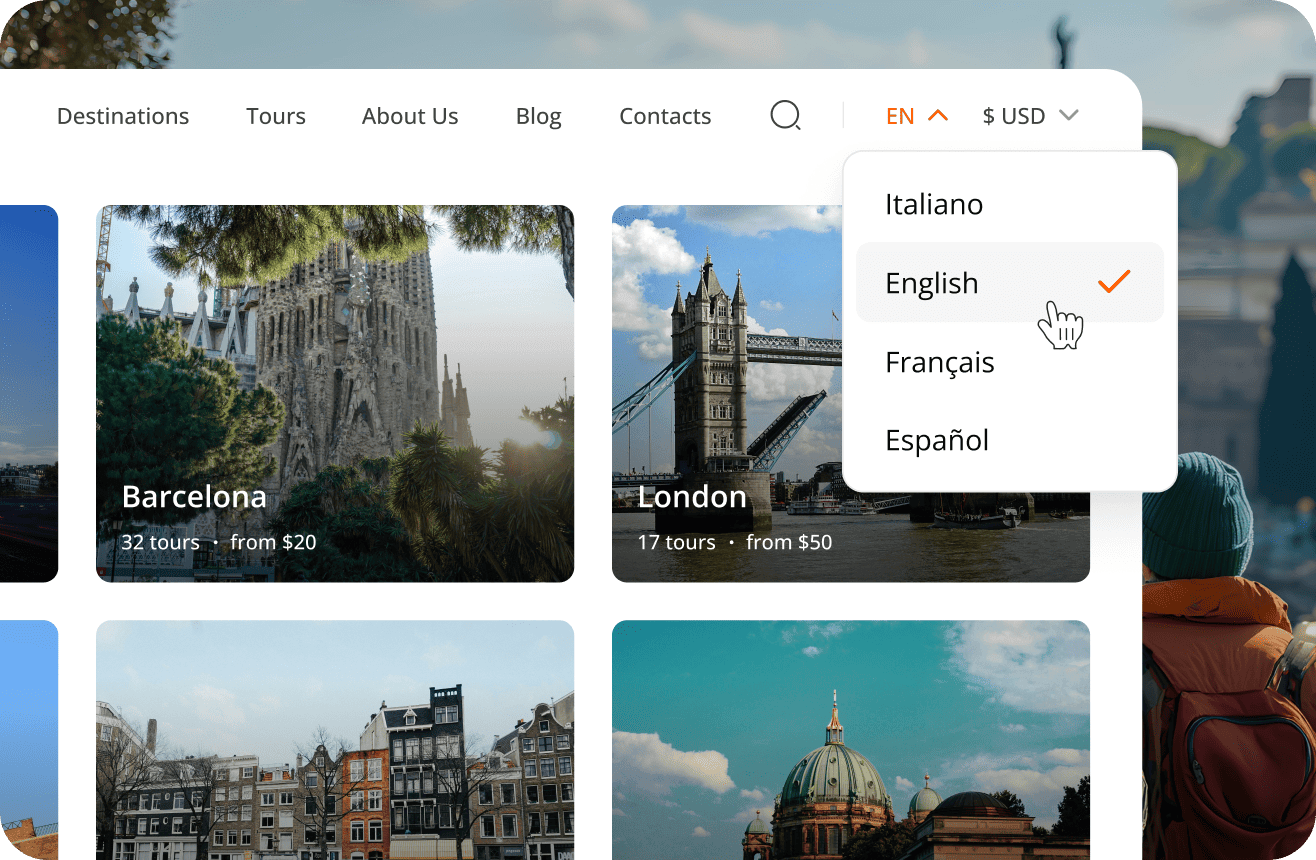
Task: Collapse language menu with the orange chevron
Action: (937, 116)
